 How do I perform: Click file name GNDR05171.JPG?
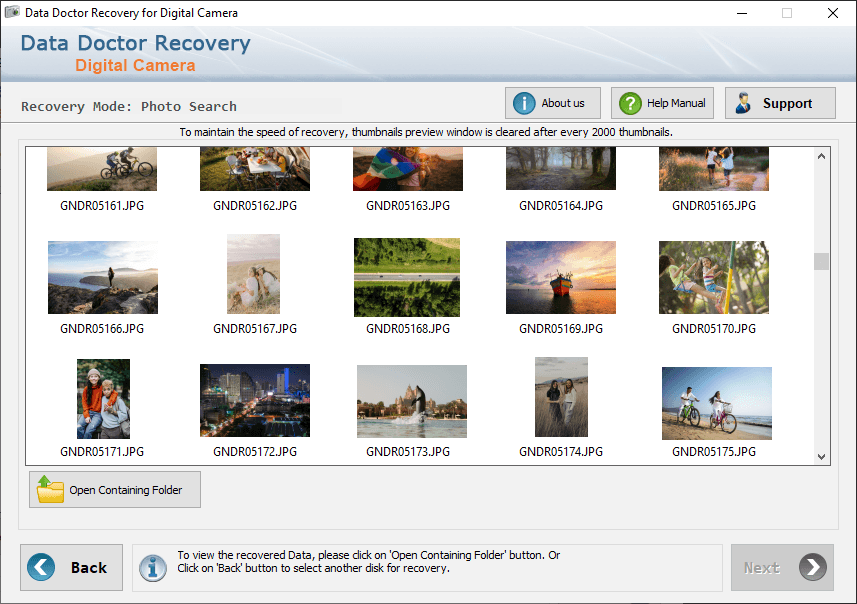click(x=102, y=452)
